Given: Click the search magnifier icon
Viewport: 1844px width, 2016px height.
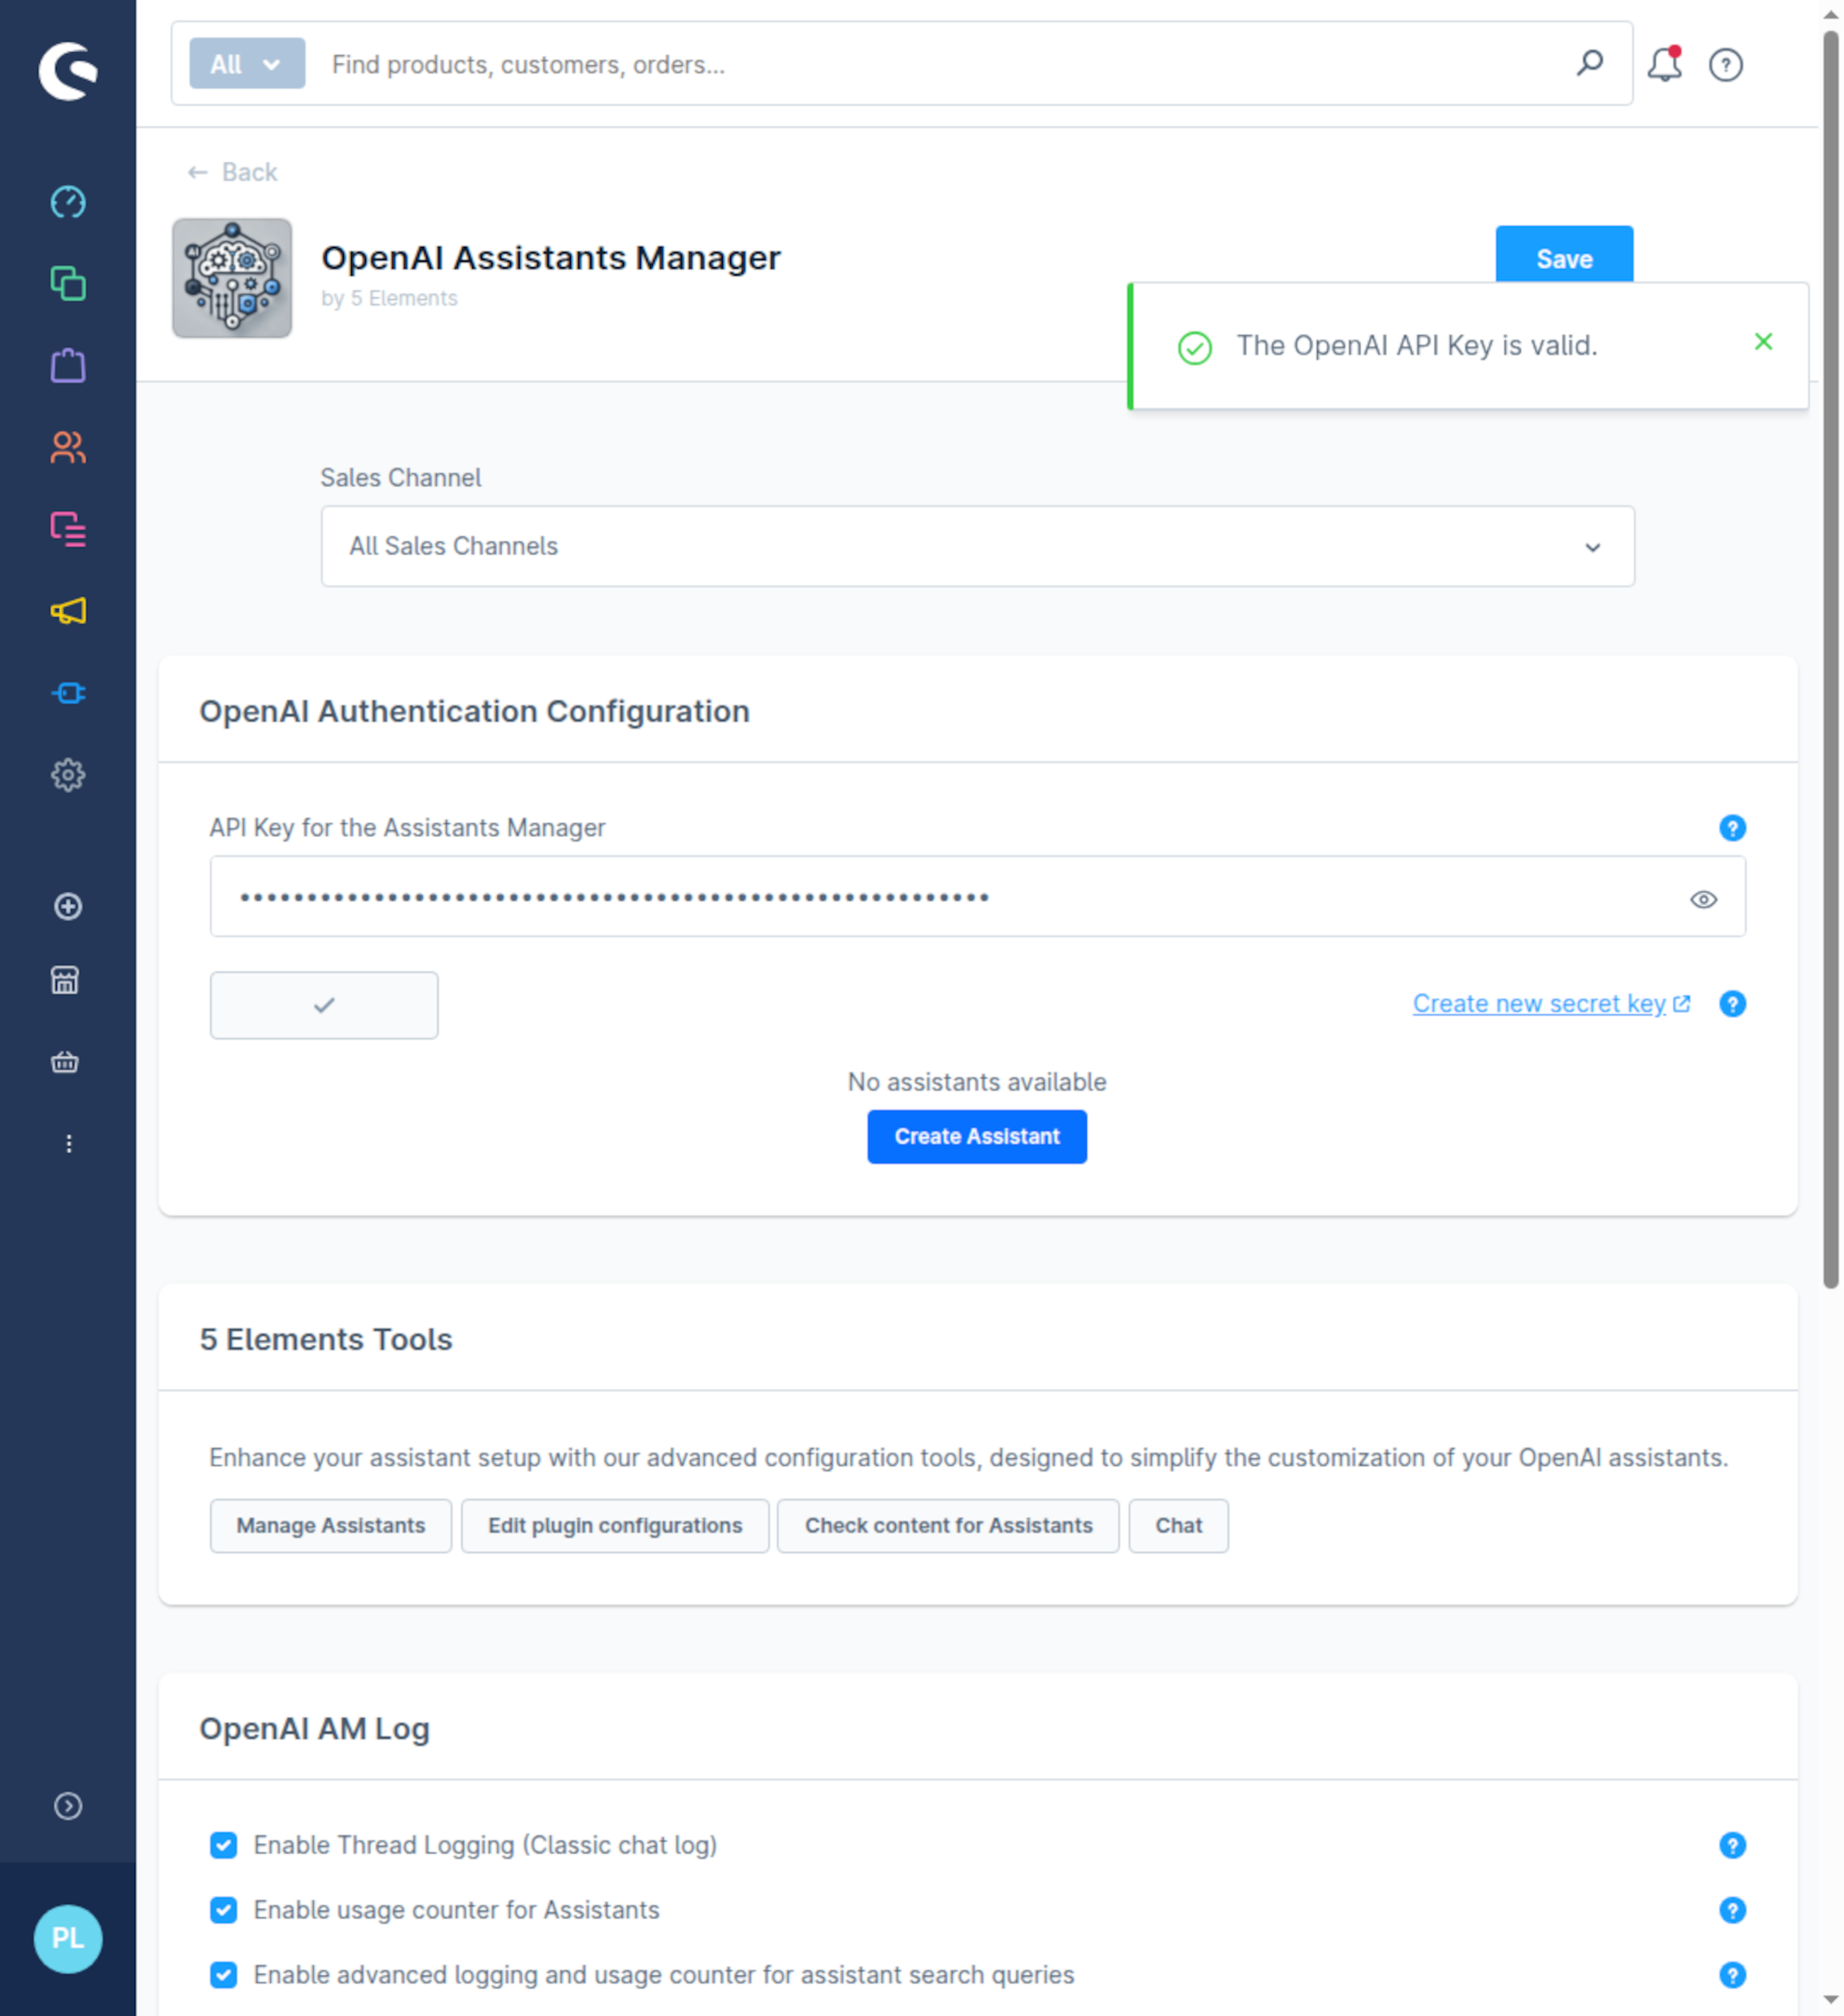Looking at the screenshot, I should [1589, 64].
